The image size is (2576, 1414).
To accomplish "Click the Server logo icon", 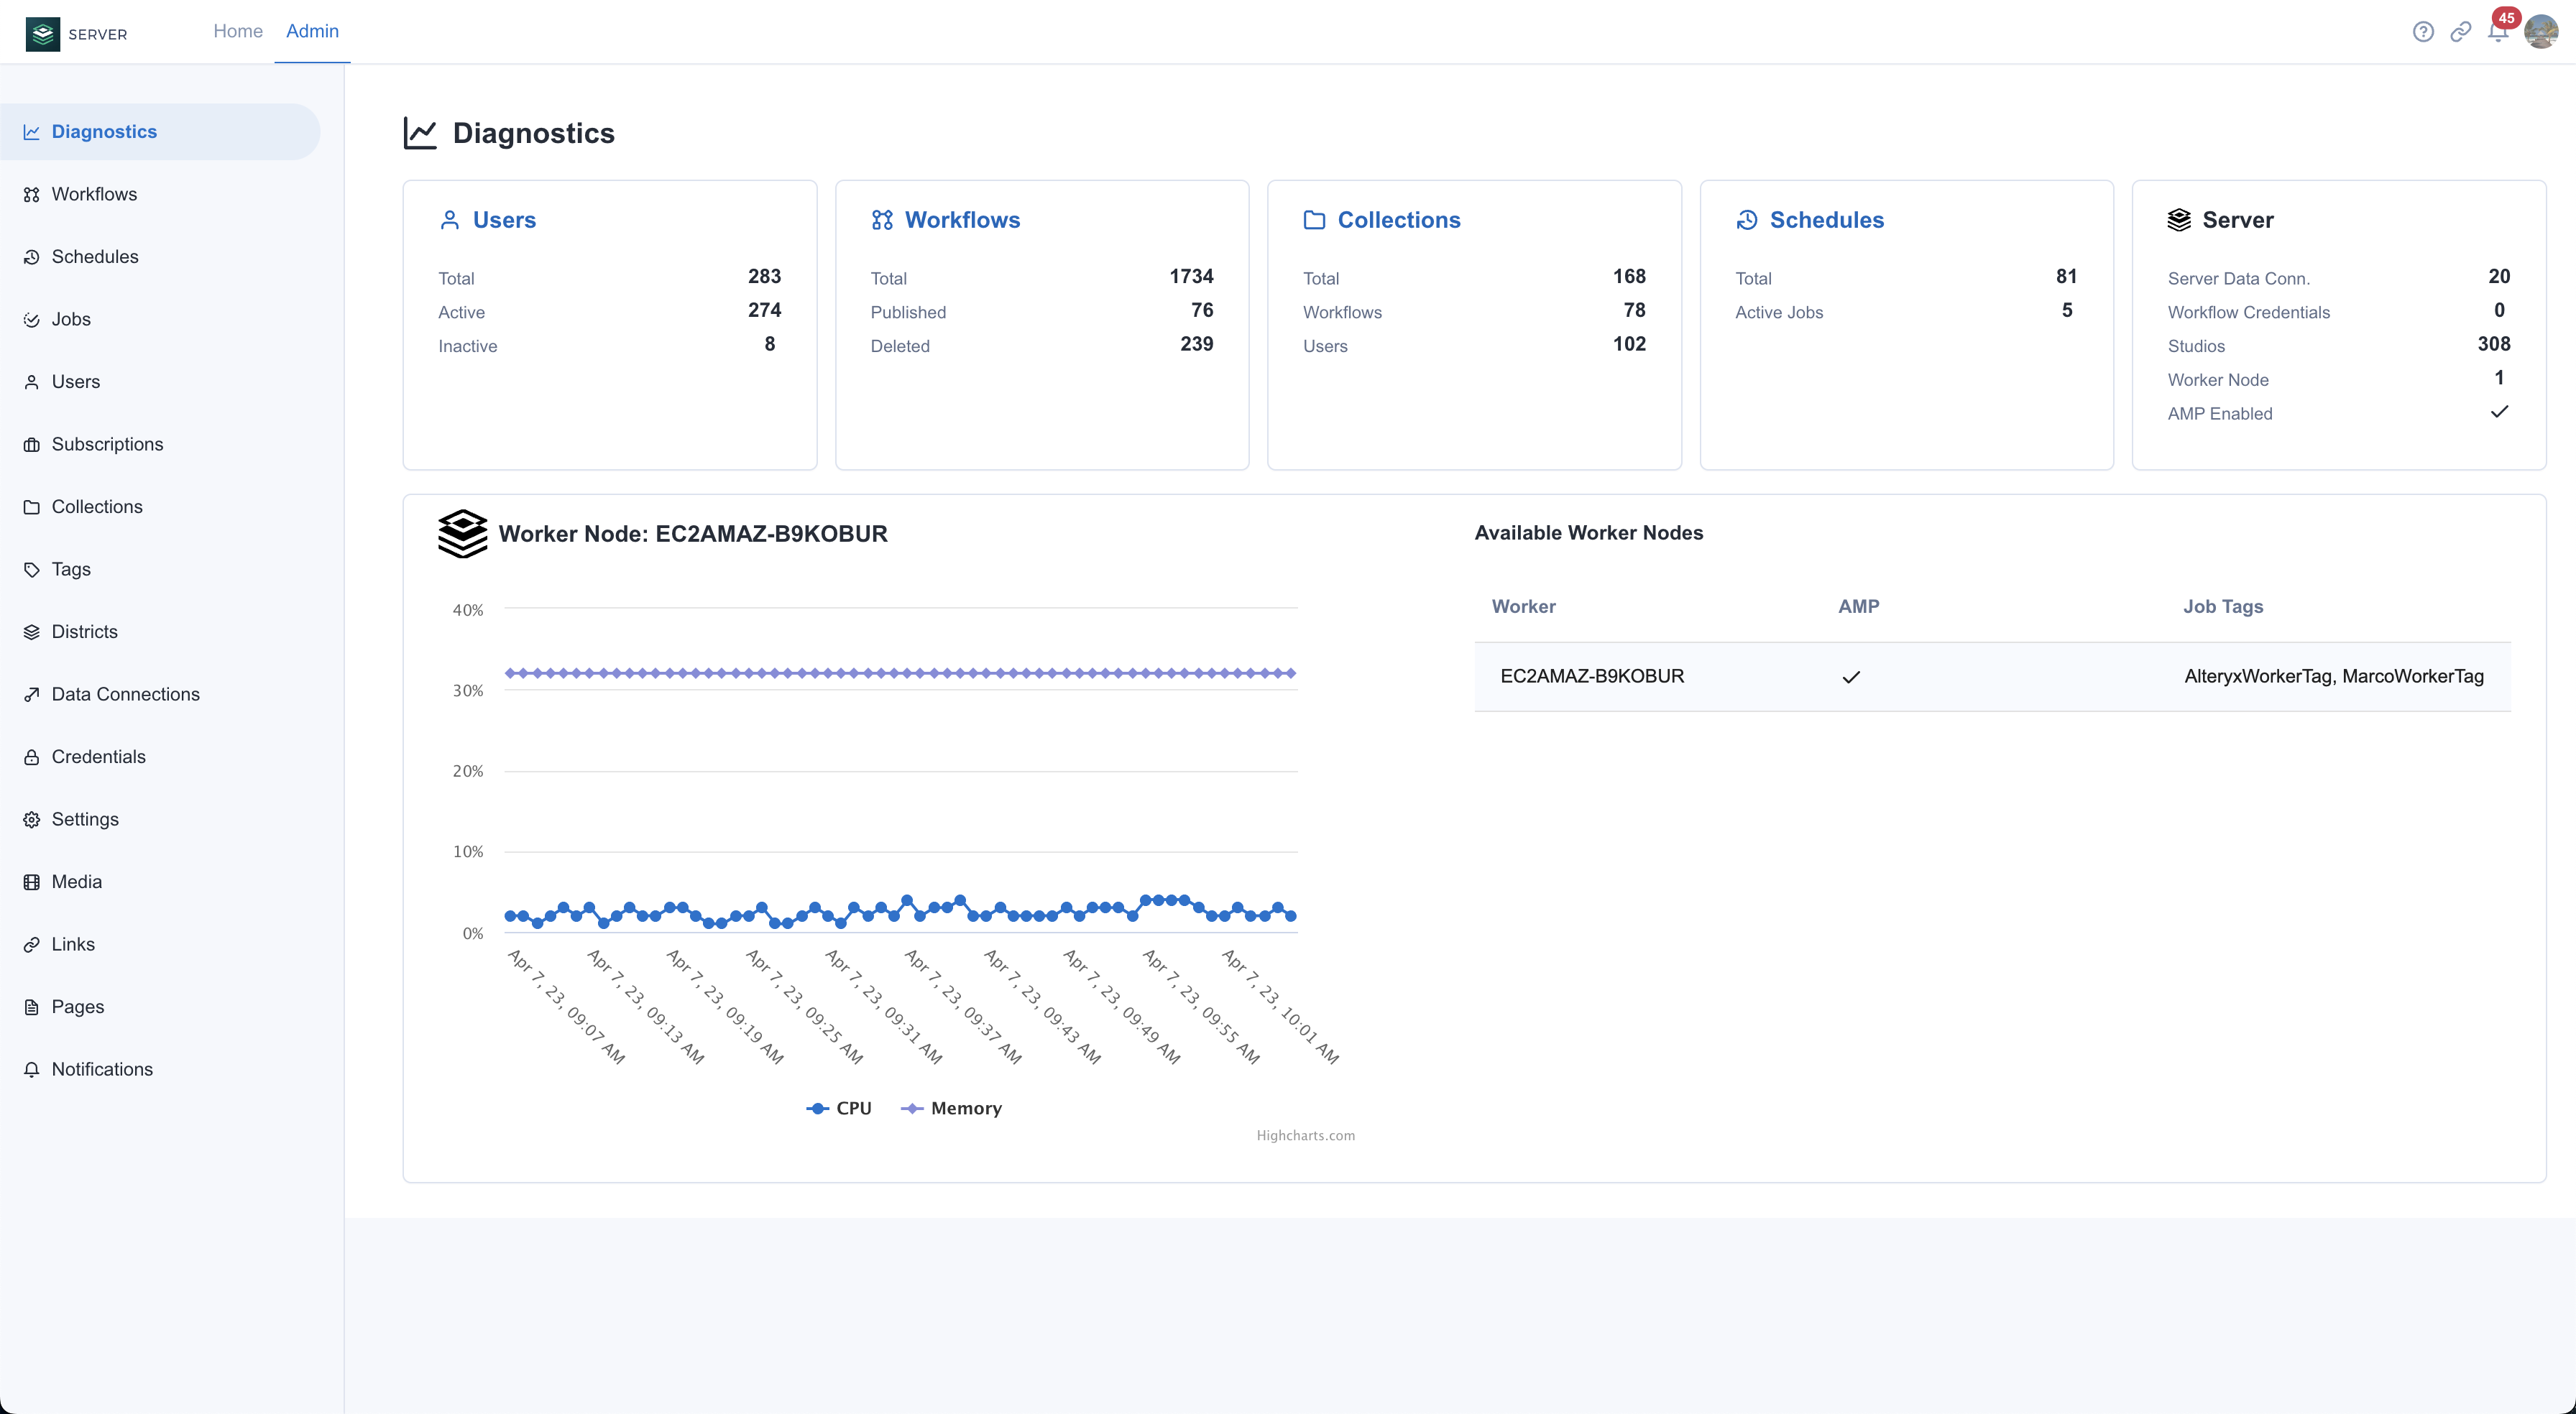I will (43, 34).
